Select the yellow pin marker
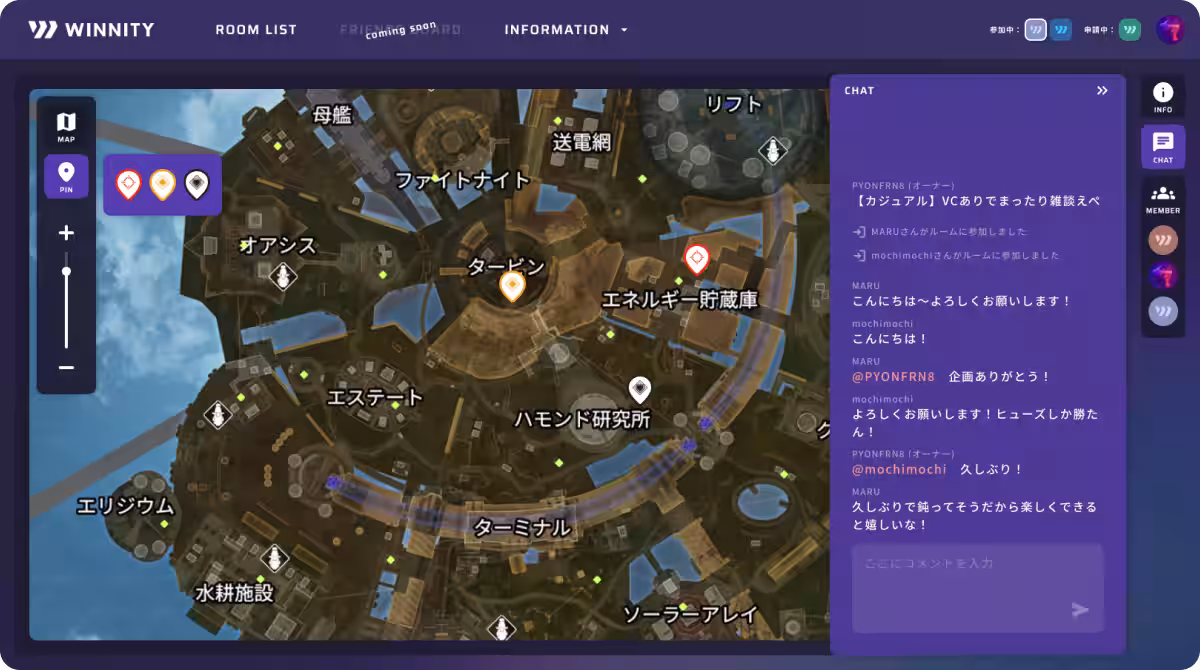1200x670 pixels. coord(162,183)
